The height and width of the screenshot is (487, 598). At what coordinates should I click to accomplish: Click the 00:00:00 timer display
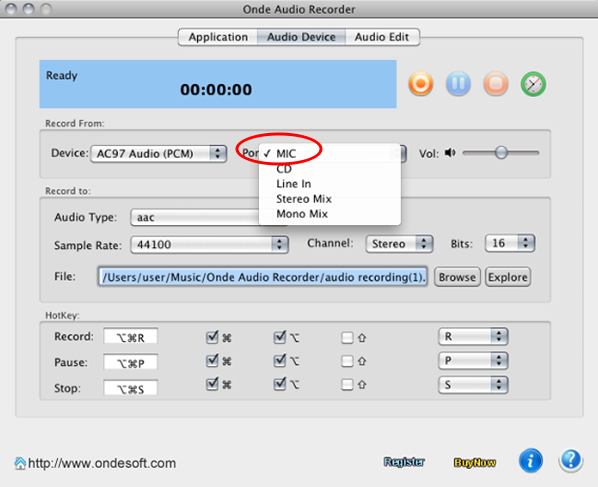point(216,90)
